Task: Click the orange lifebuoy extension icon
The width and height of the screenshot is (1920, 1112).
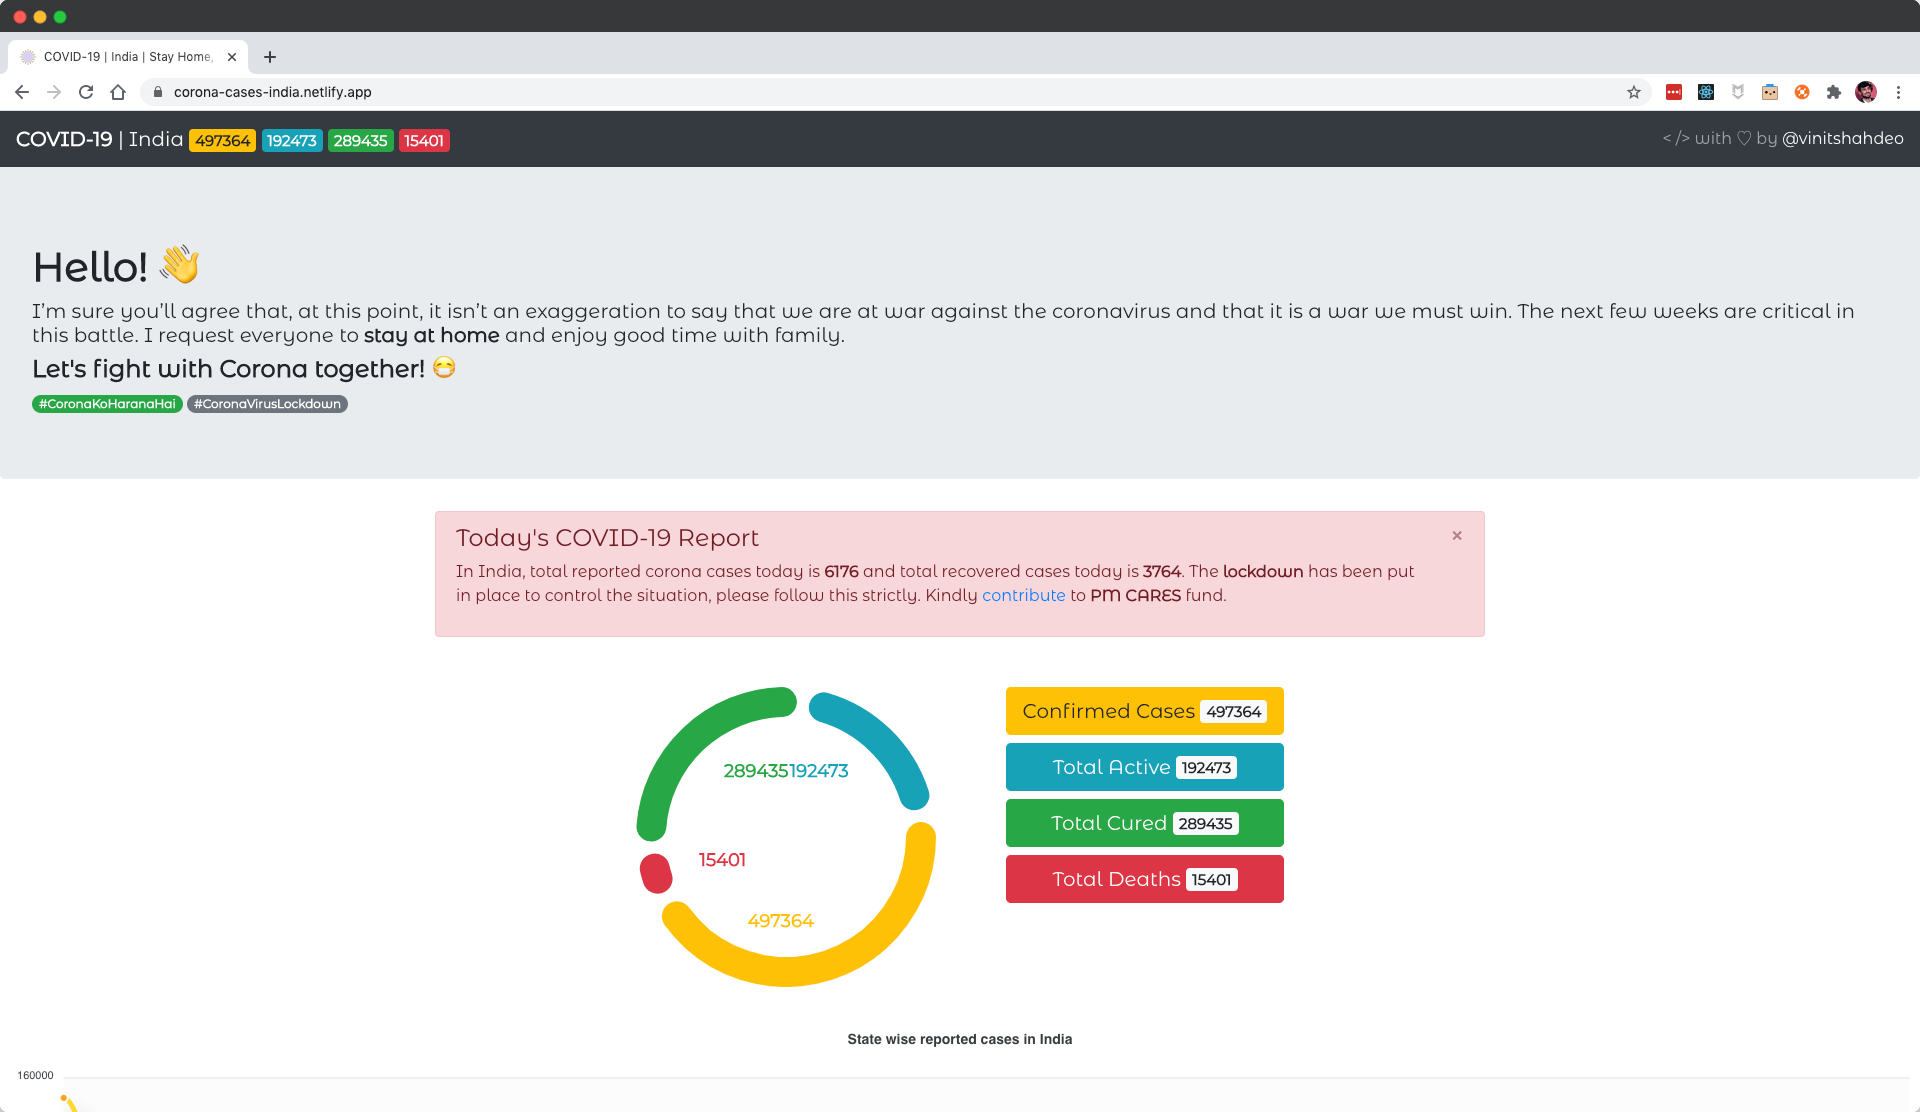Action: click(x=1802, y=92)
